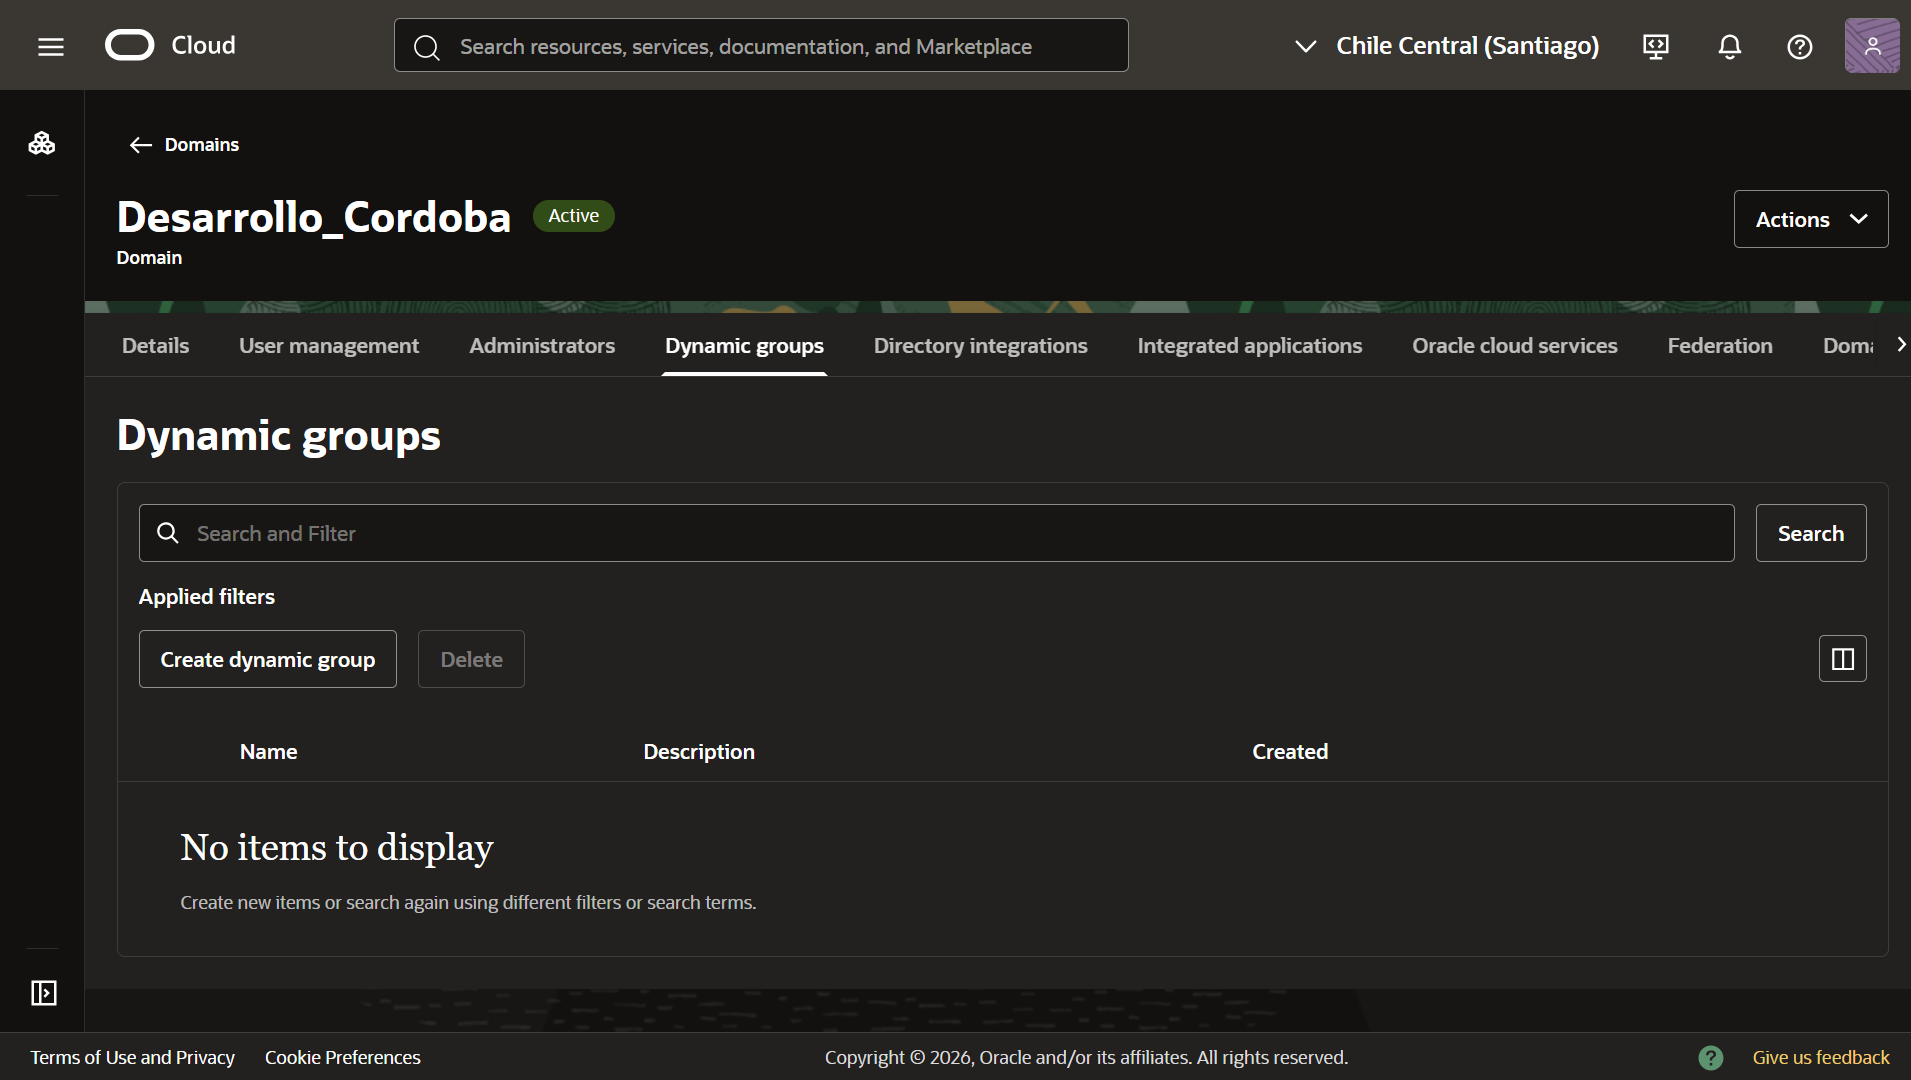
Task: Click the Domain subtitle under the title
Action: click(x=149, y=258)
